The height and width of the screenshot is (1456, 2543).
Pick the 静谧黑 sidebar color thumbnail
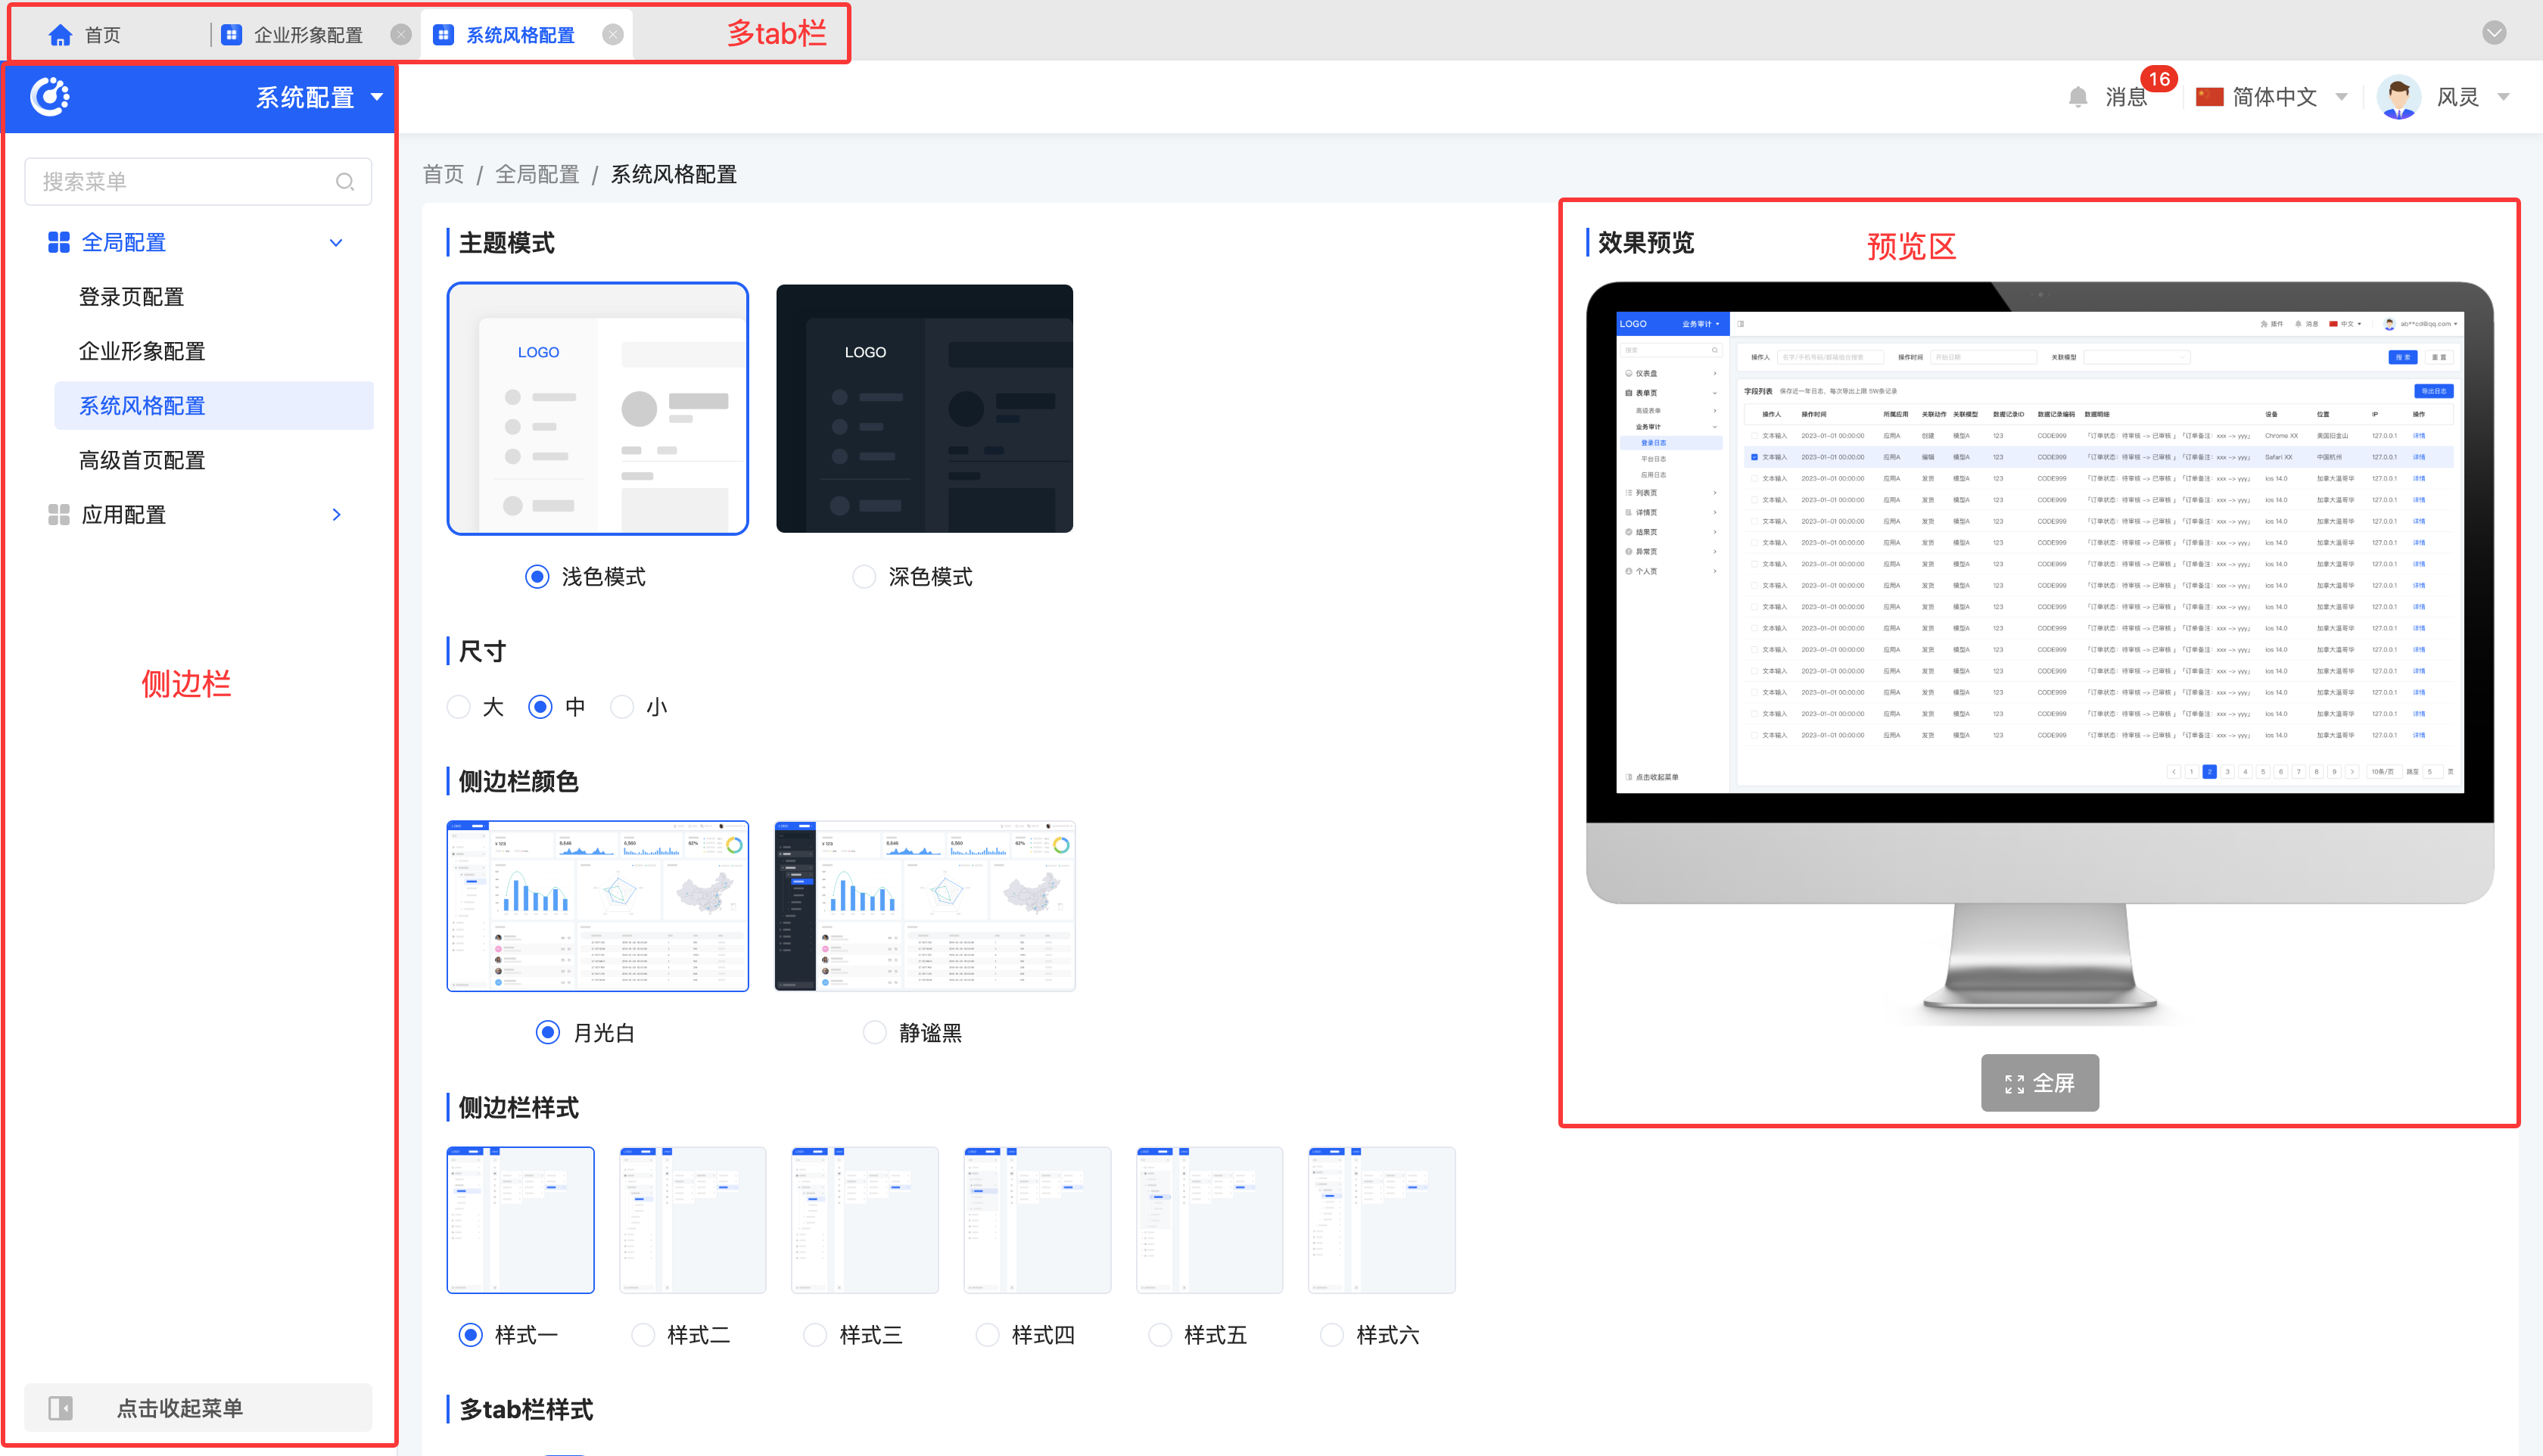924,906
